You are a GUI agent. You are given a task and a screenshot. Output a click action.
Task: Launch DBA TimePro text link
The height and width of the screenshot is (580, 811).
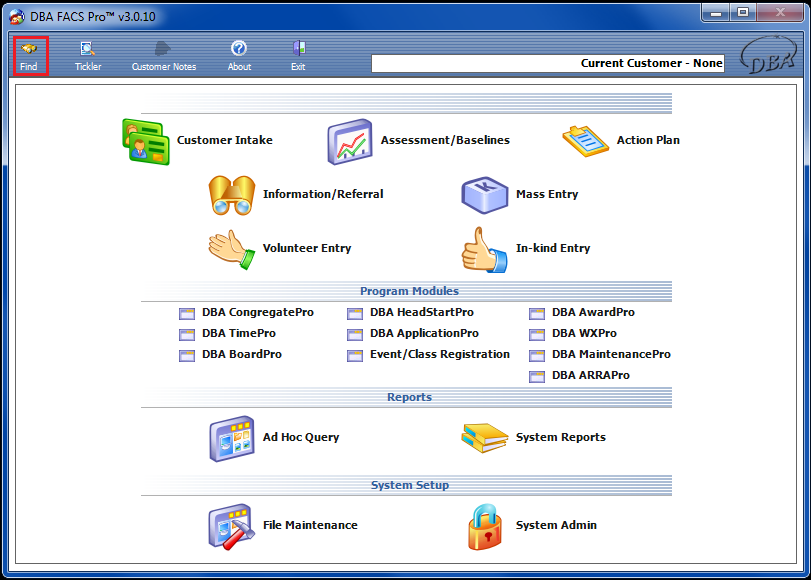click(x=239, y=333)
